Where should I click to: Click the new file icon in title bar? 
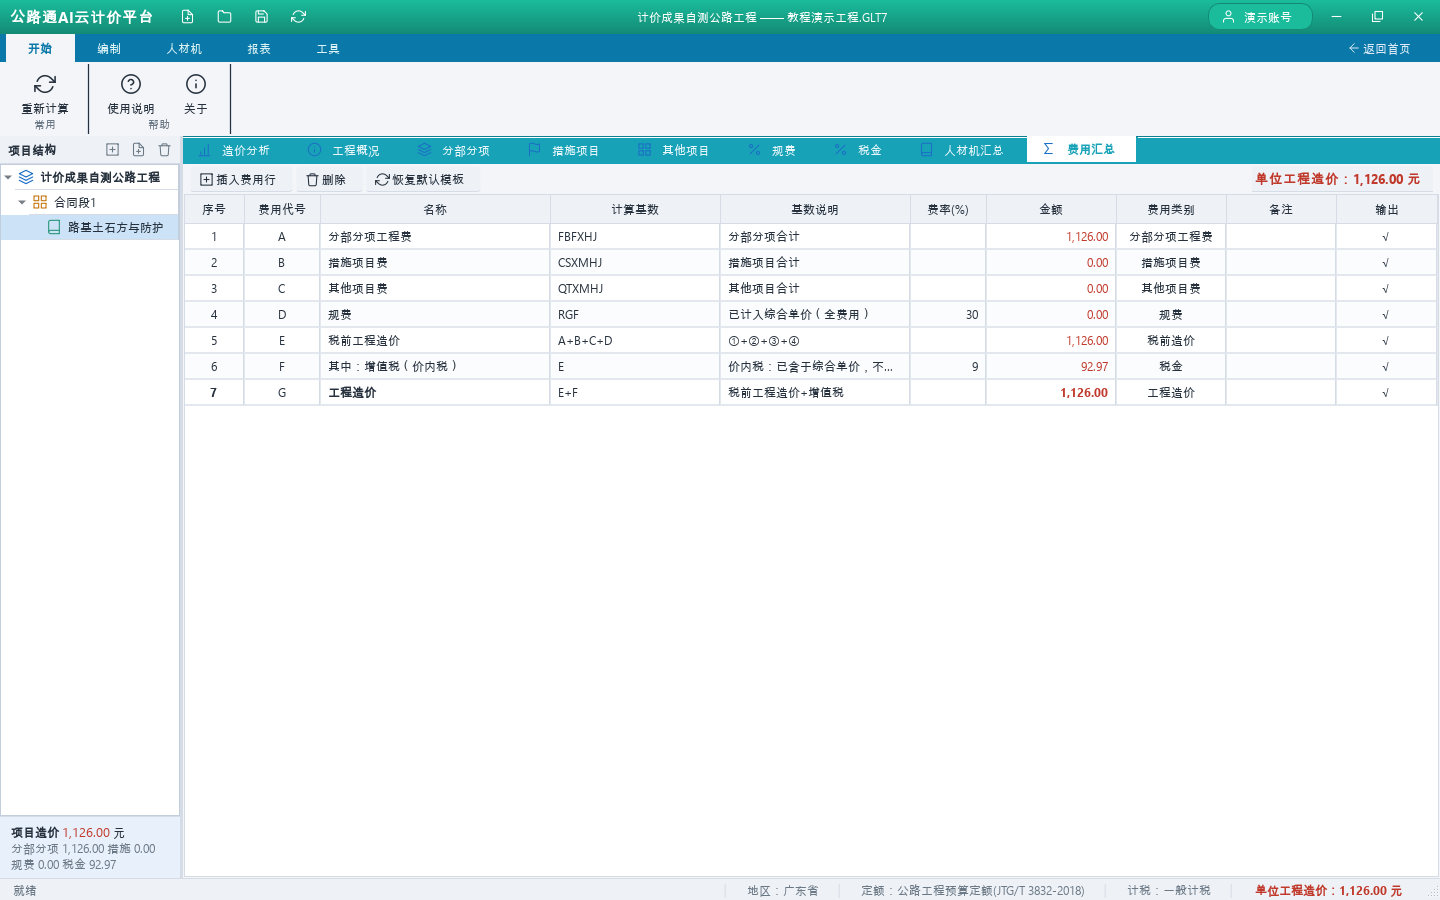(187, 17)
